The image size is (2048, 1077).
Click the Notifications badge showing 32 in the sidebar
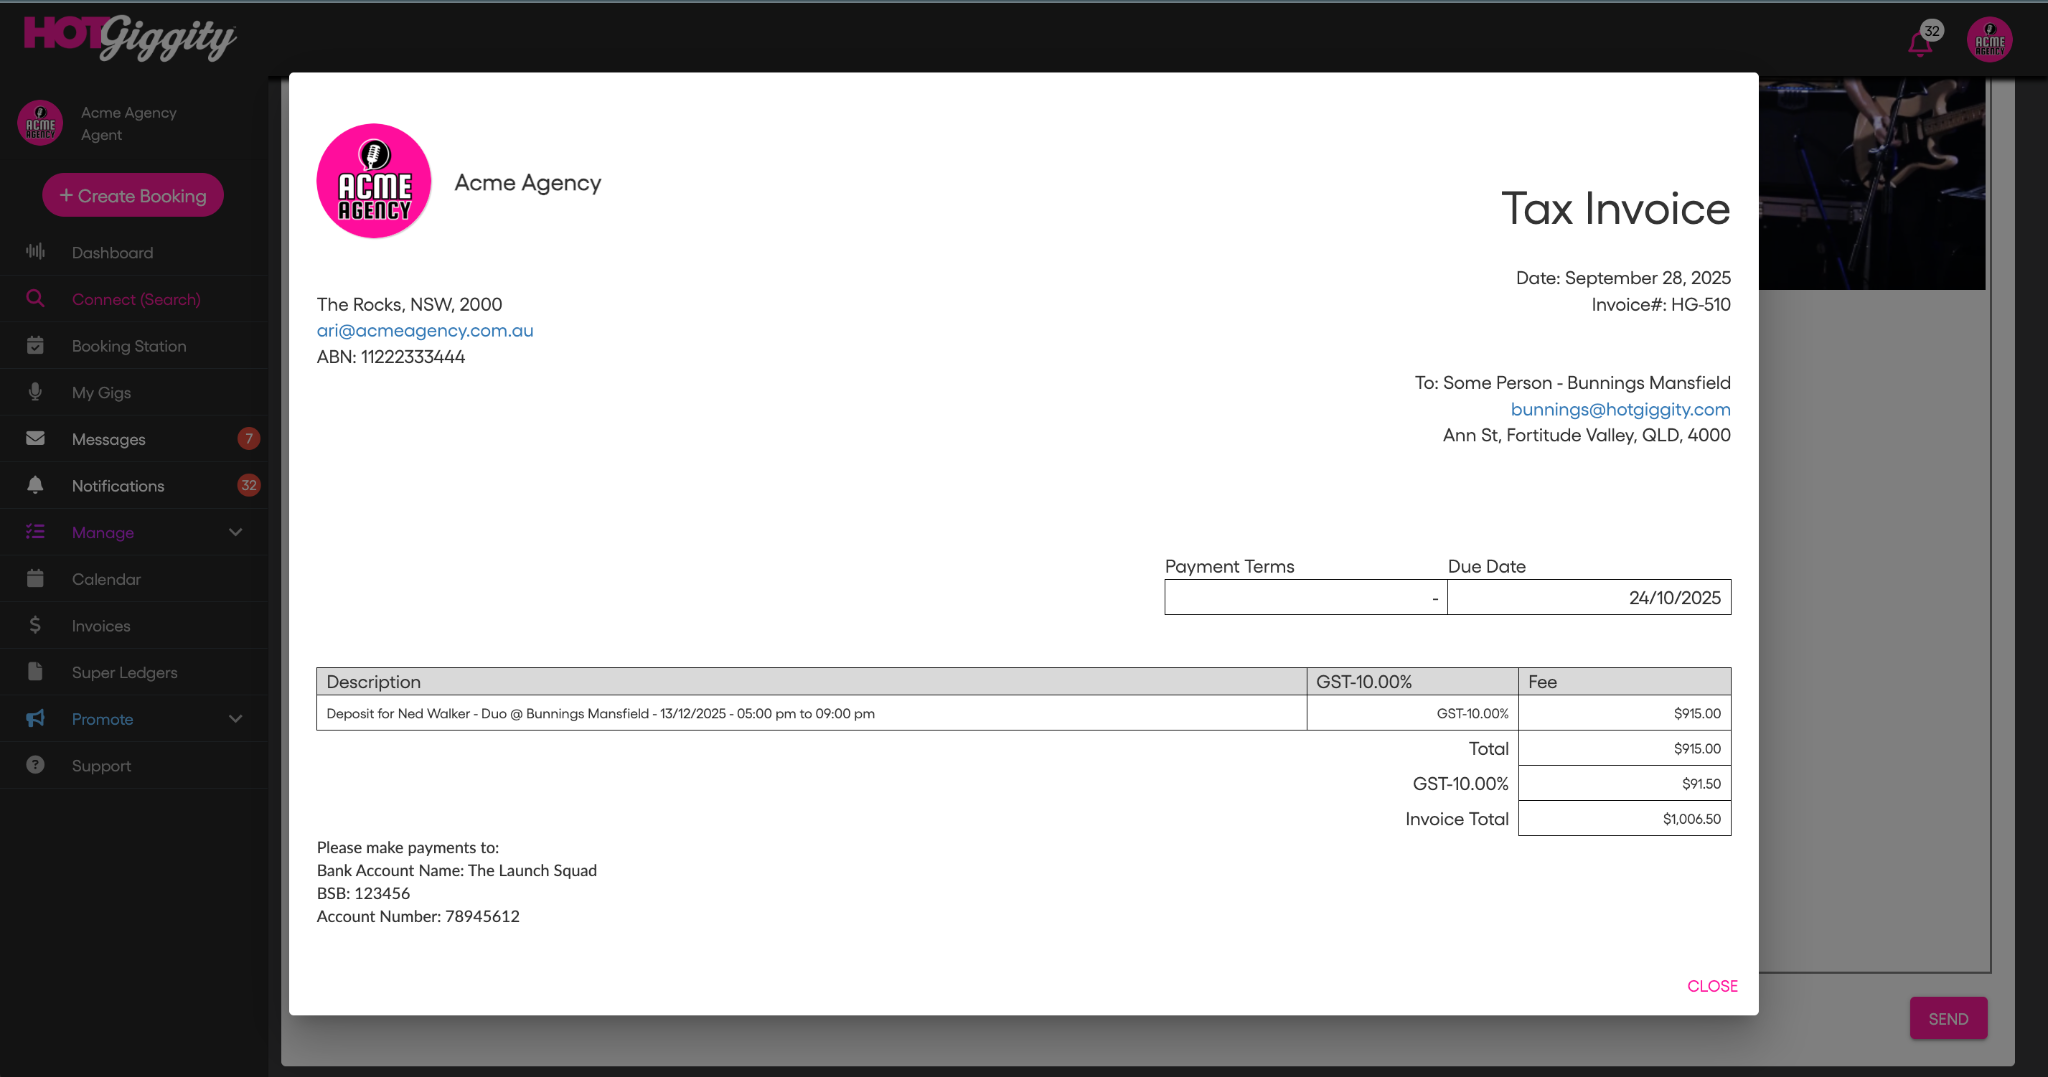(249, 486)
